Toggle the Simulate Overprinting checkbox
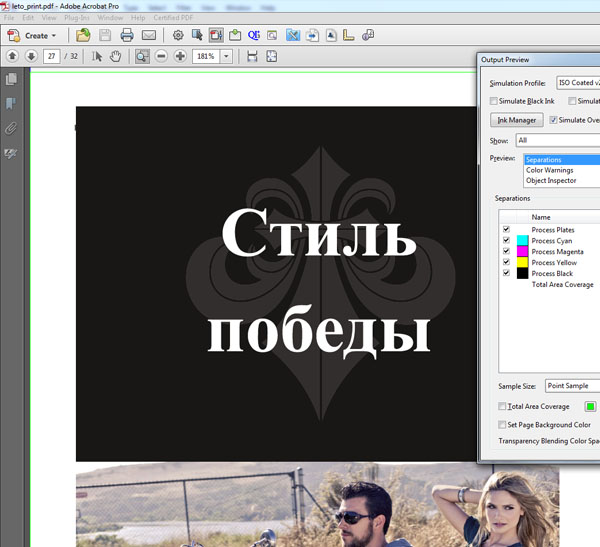 point(553,120)
